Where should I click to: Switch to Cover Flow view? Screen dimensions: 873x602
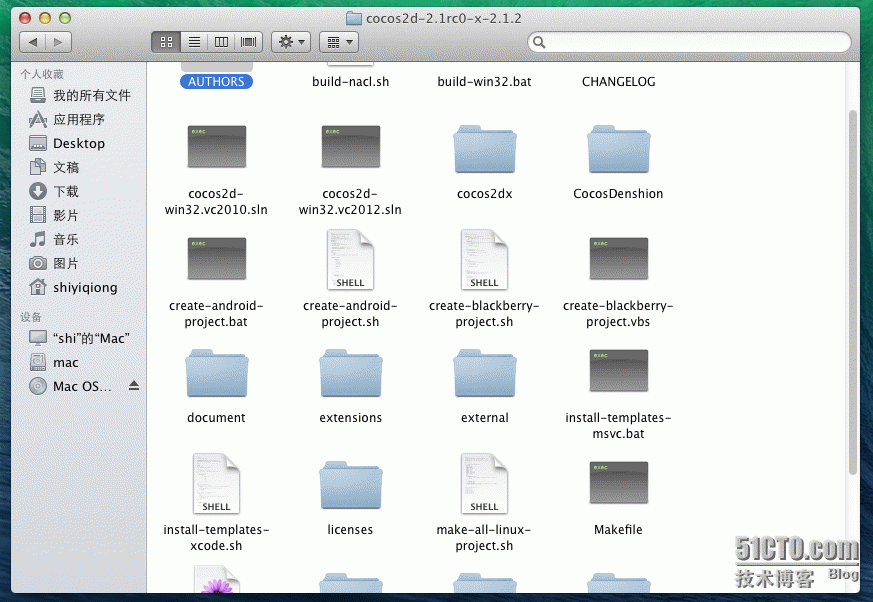click(248, 42)
